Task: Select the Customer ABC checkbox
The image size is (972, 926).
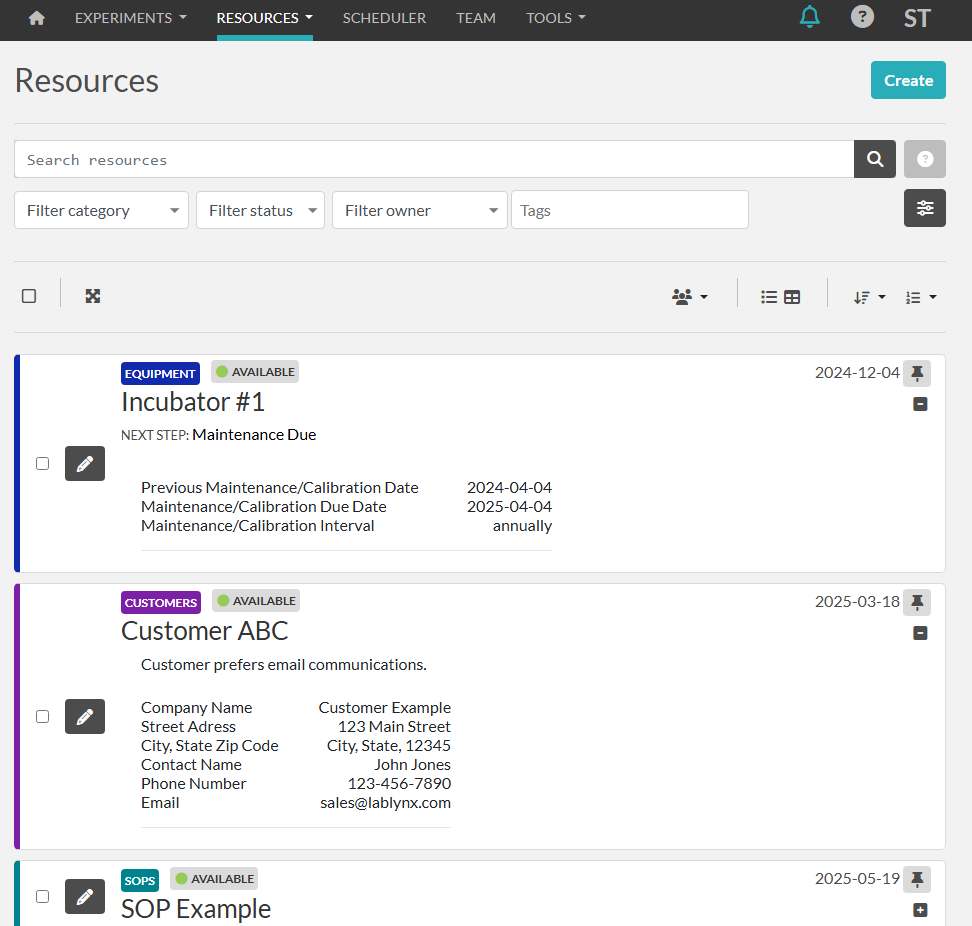Action: coord(42,716)
